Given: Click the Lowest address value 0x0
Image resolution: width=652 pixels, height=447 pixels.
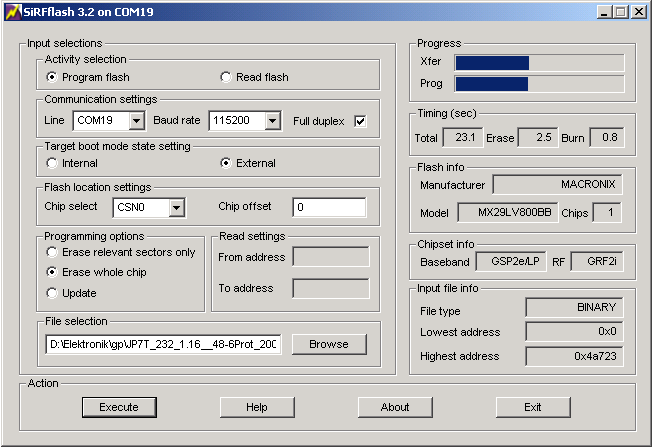Looking at the screenshot, I should (574, 331).
